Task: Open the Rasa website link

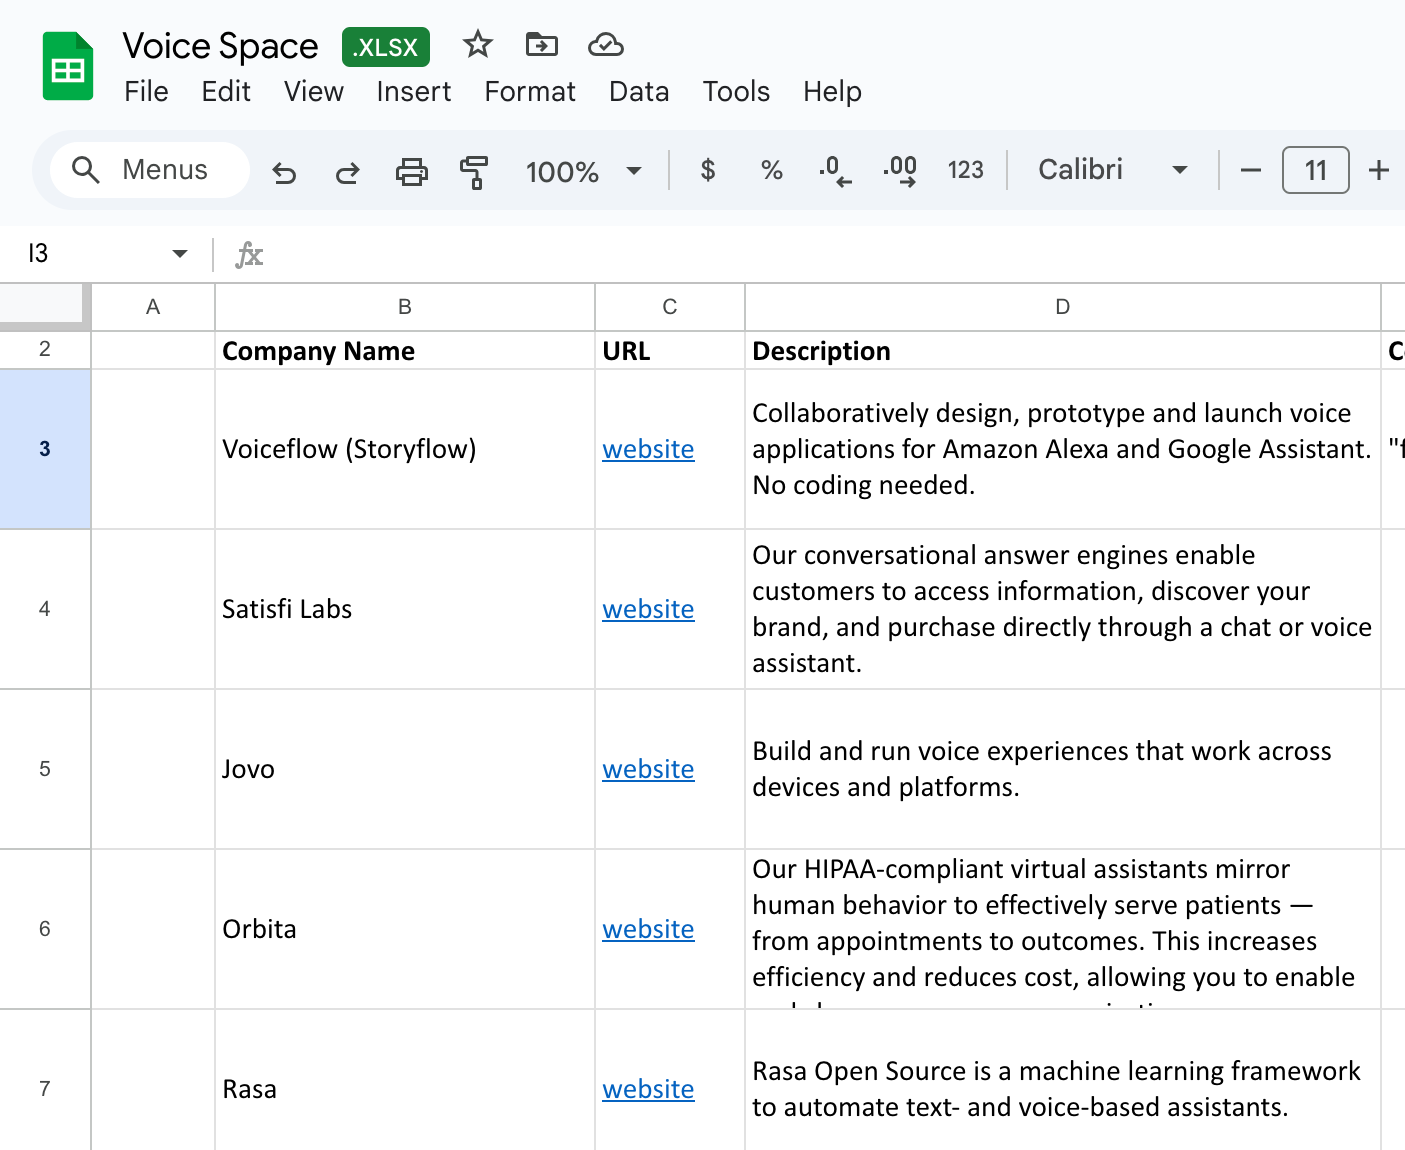Action: pos(648,1090)
